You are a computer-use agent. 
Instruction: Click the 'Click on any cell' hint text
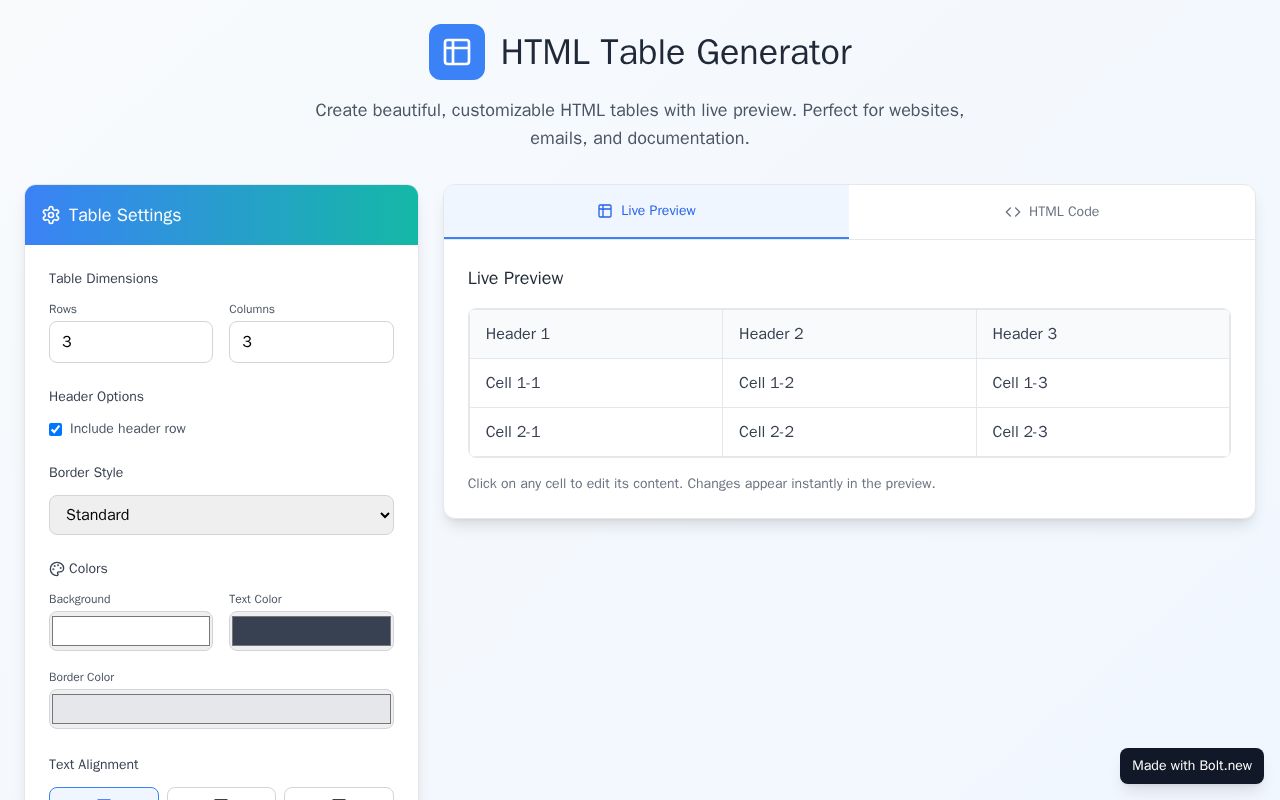coord(702,484)
